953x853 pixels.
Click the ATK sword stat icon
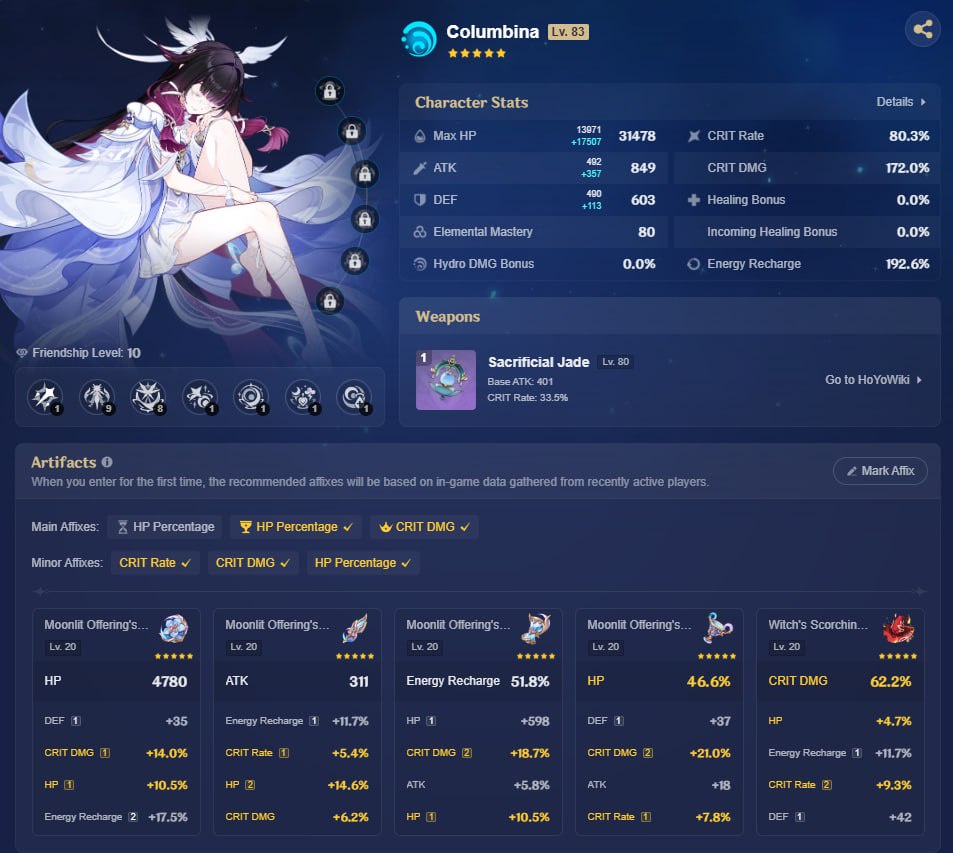point(419,168)
